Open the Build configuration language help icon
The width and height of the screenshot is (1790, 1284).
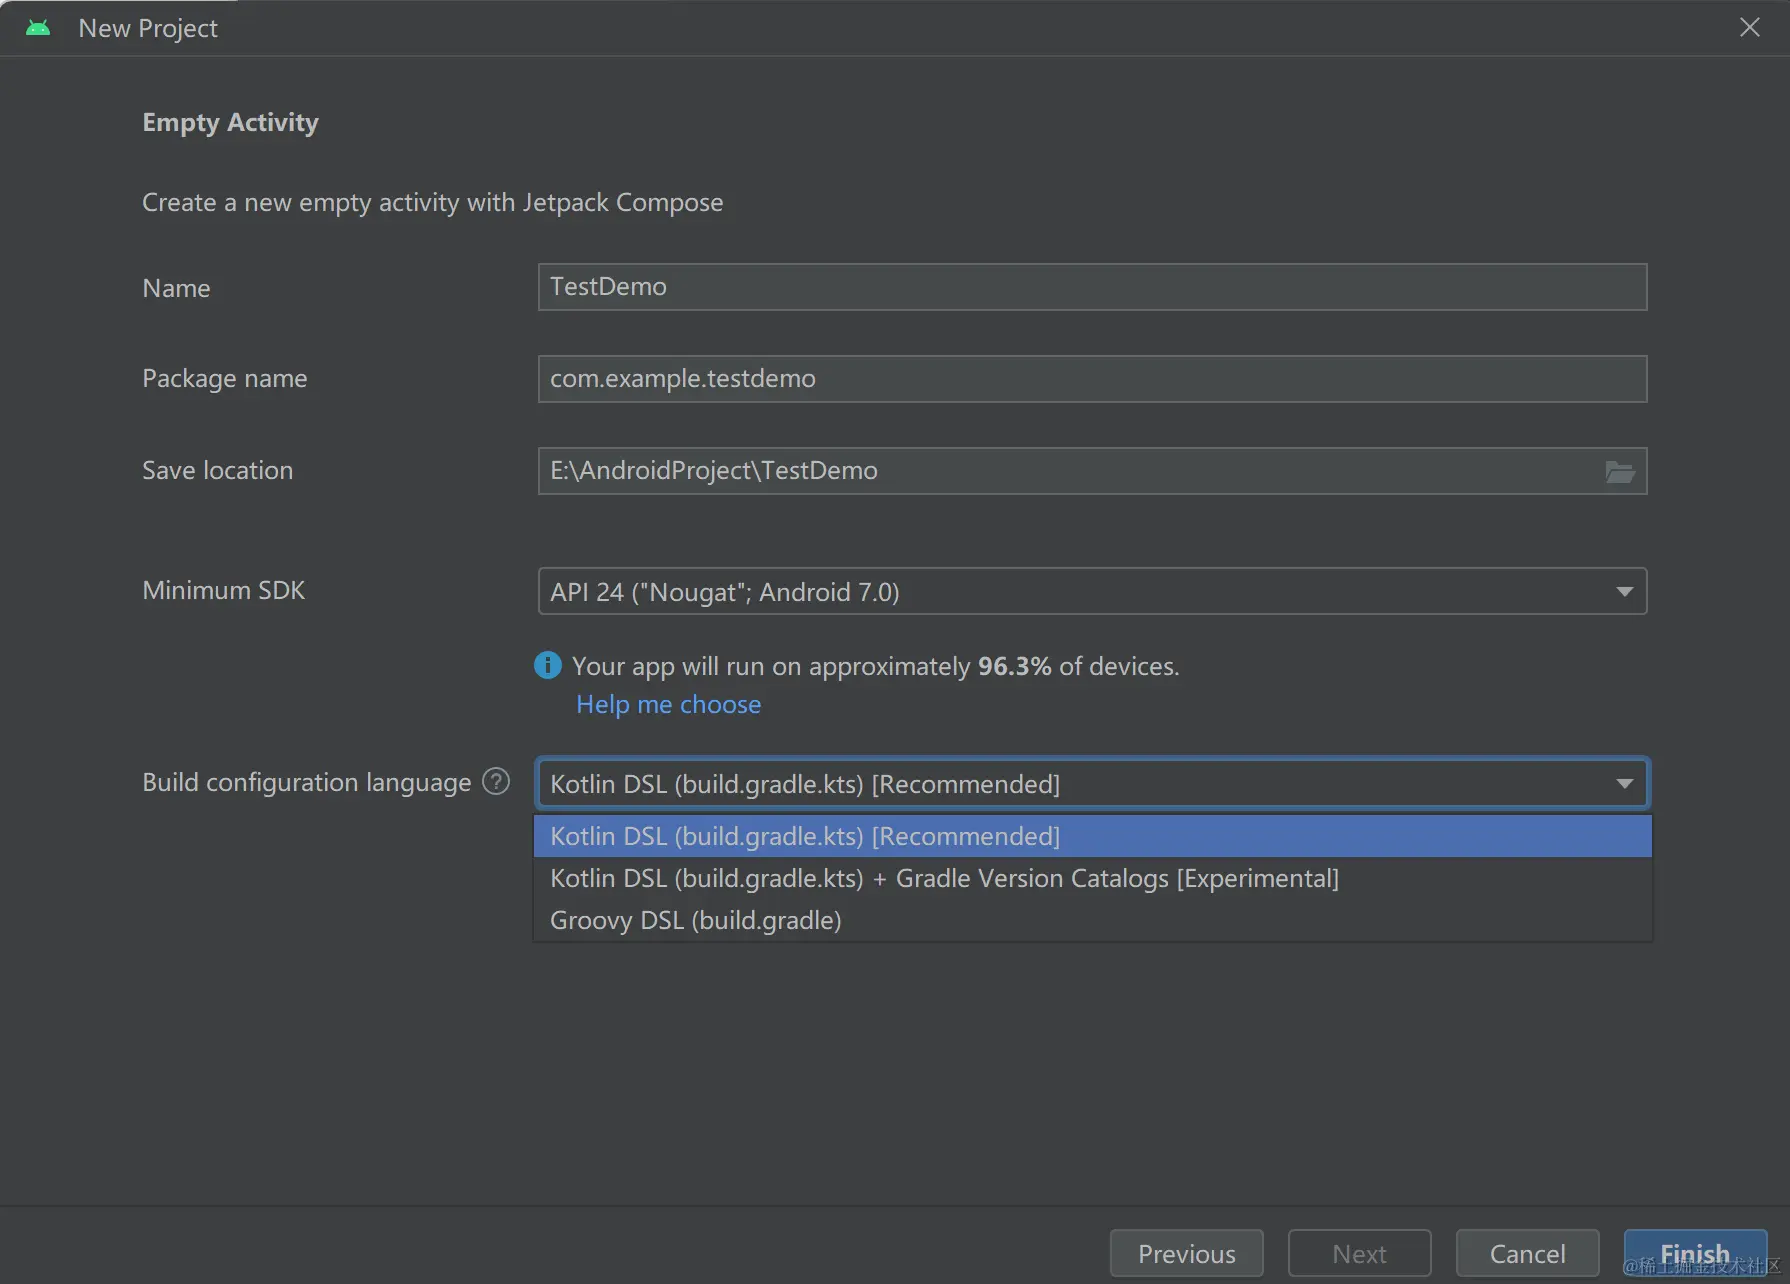(x=496, y=781)
